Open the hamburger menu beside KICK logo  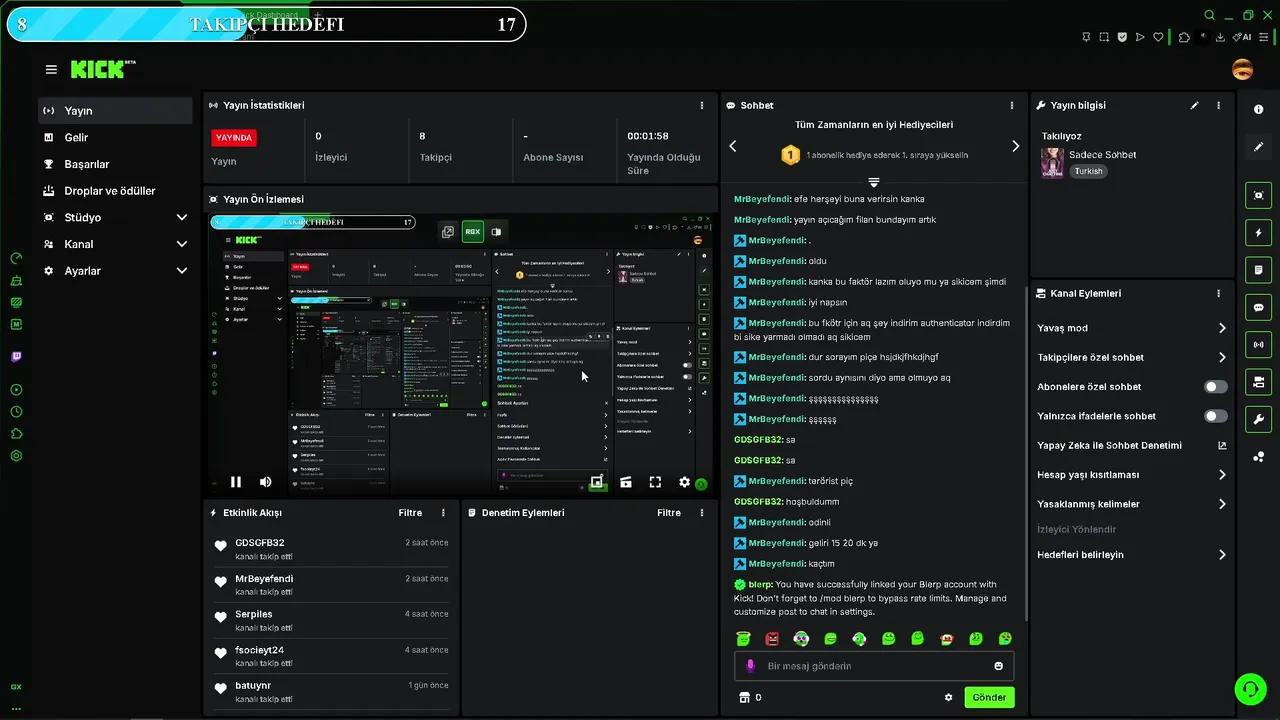point(51,70)
